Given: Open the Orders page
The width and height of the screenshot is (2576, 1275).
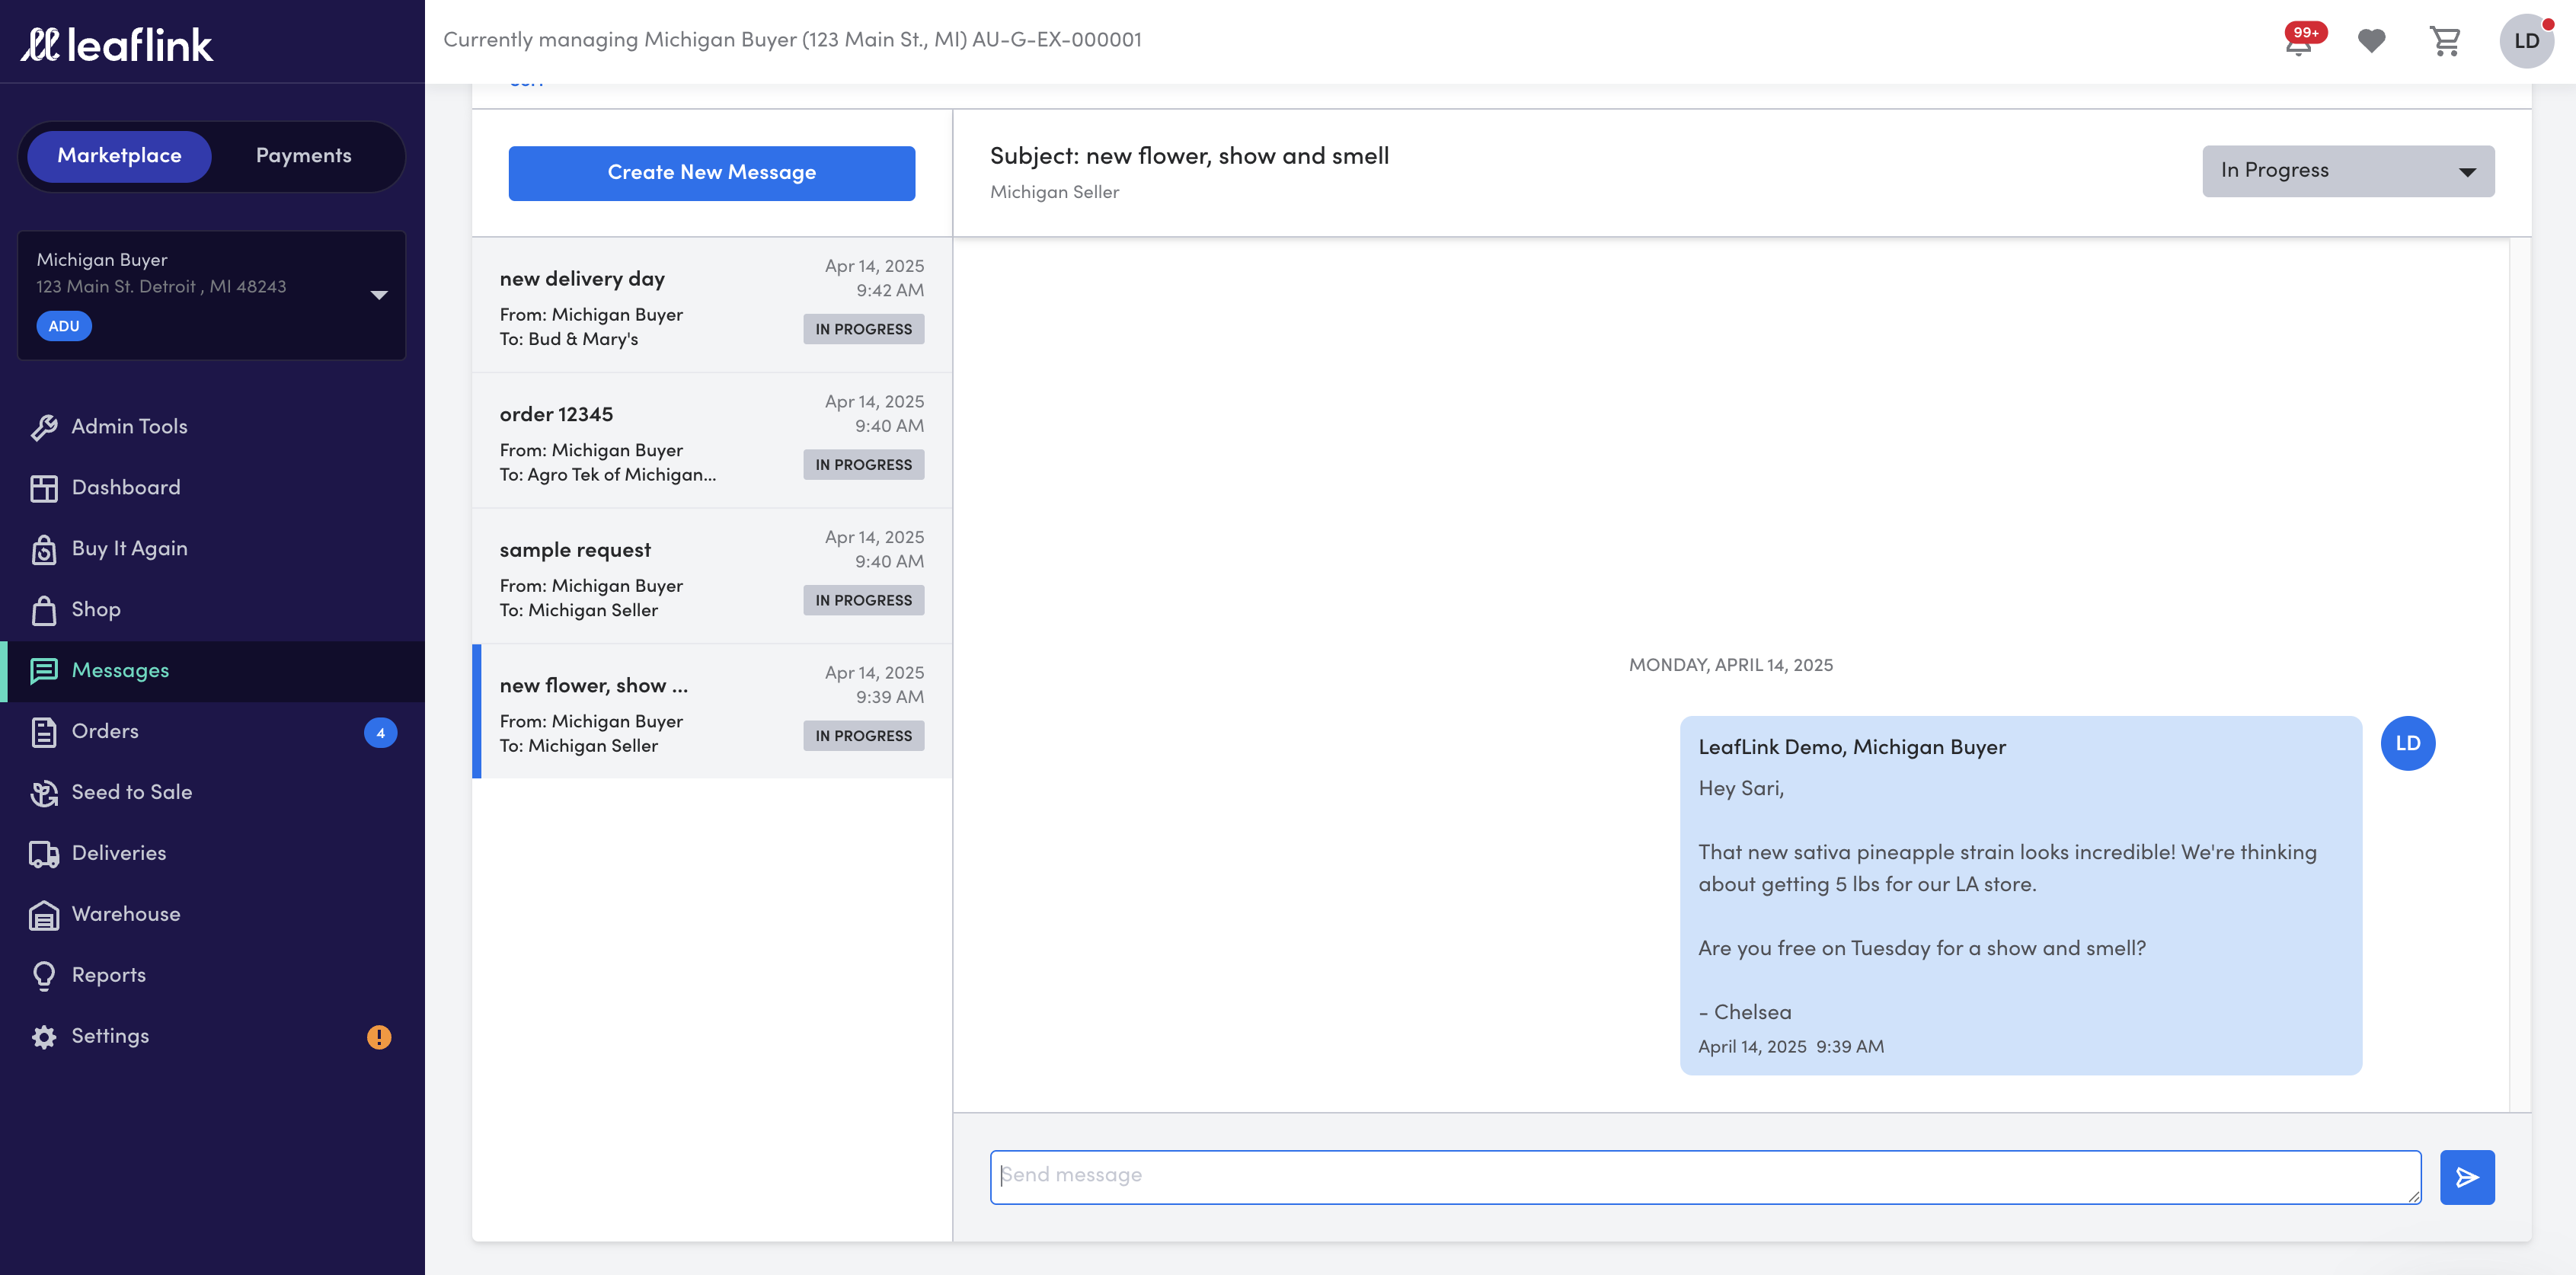Looking at the screenshot, I should [x=212, y=732].
